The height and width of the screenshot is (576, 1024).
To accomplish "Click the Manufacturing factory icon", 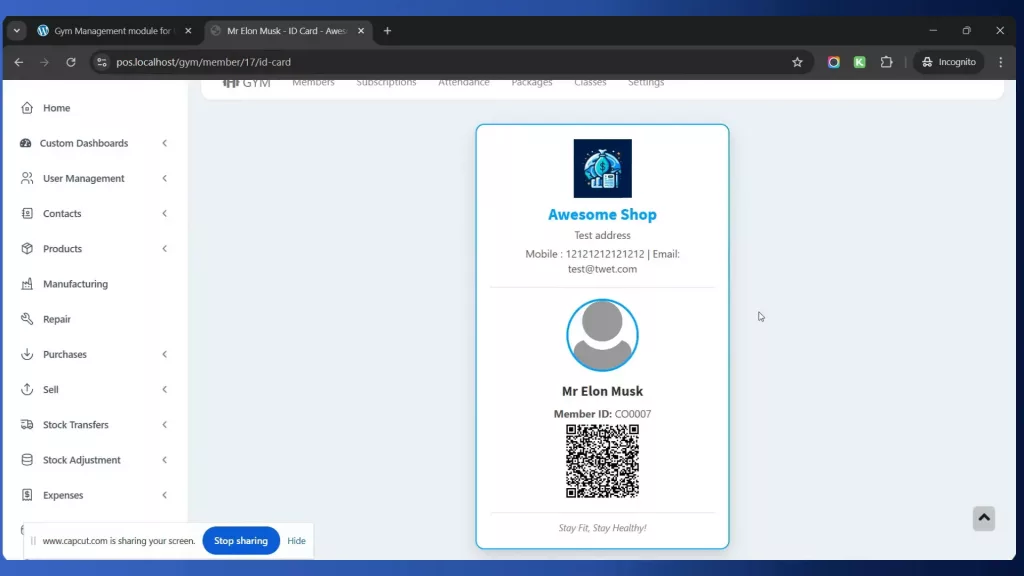I will point(27,284).
